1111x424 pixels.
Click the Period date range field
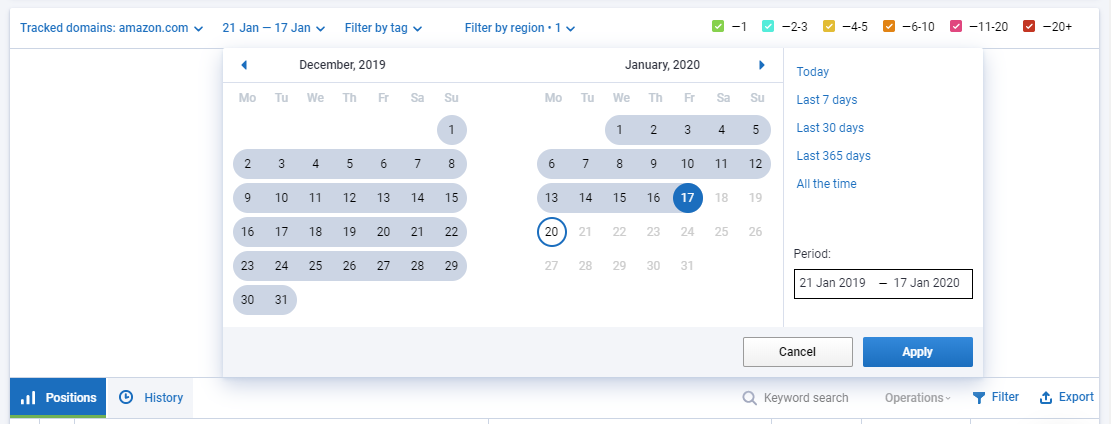coord(883,284)
